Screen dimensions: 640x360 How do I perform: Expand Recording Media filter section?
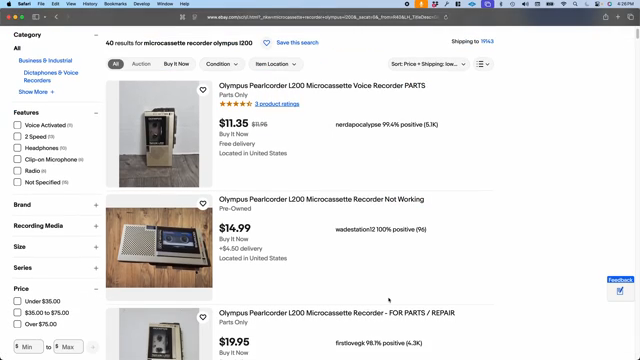click(96, 226)
